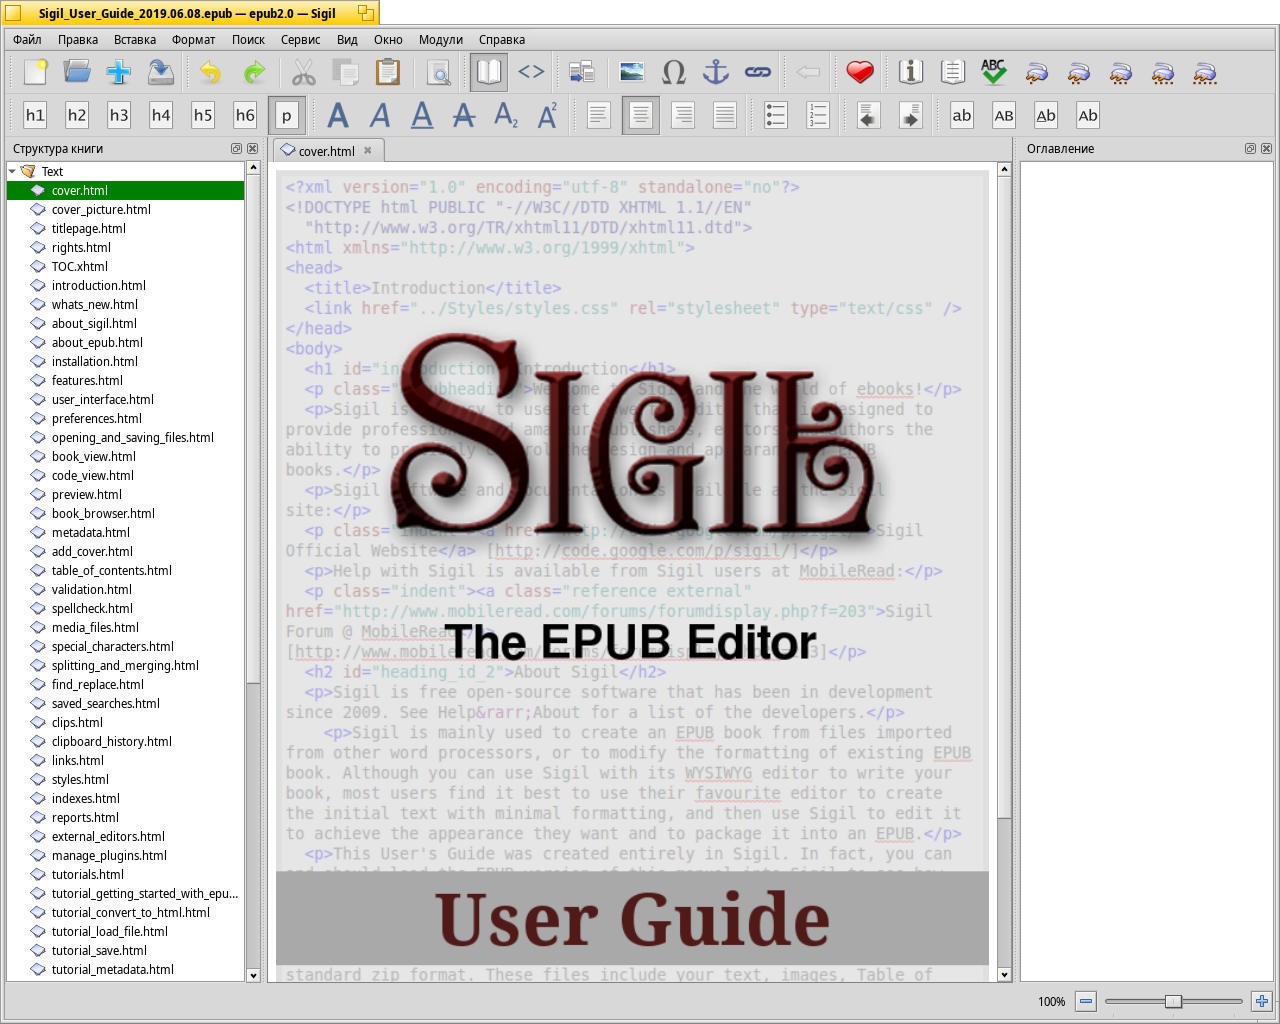
Task: Toggle justify alignment
Action: point(725,115)
